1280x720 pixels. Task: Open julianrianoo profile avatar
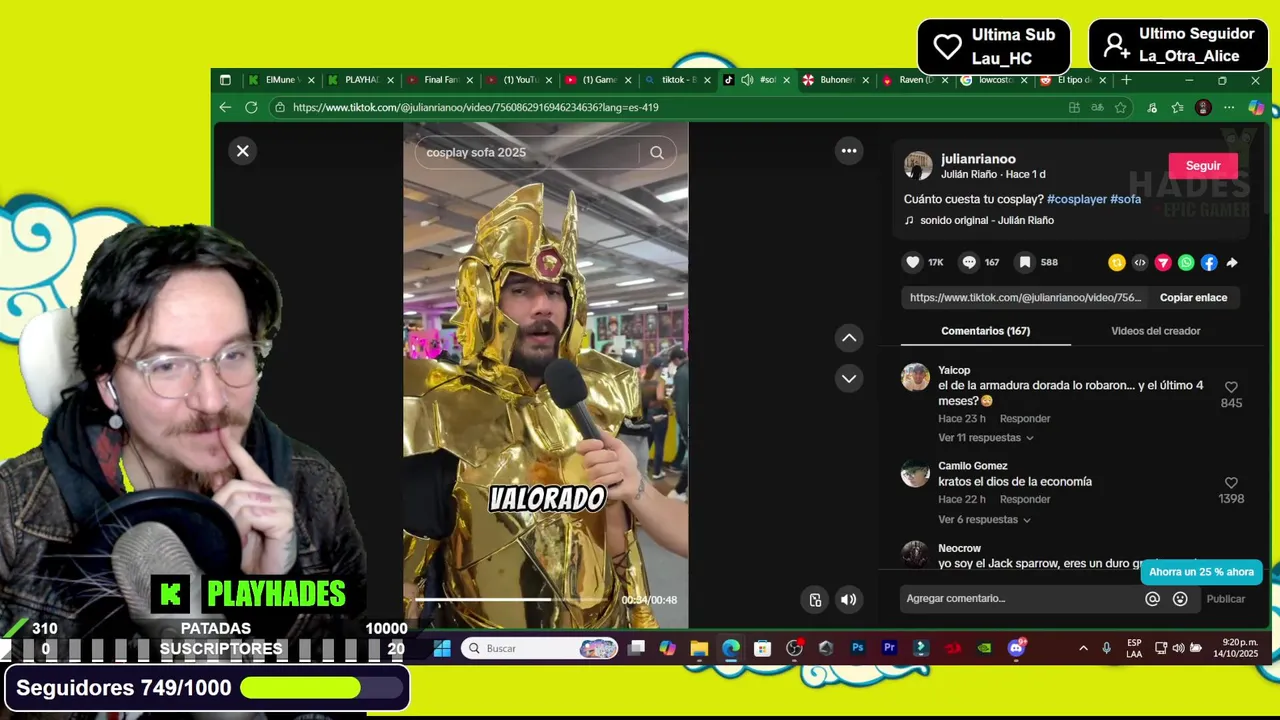(918, 166)
